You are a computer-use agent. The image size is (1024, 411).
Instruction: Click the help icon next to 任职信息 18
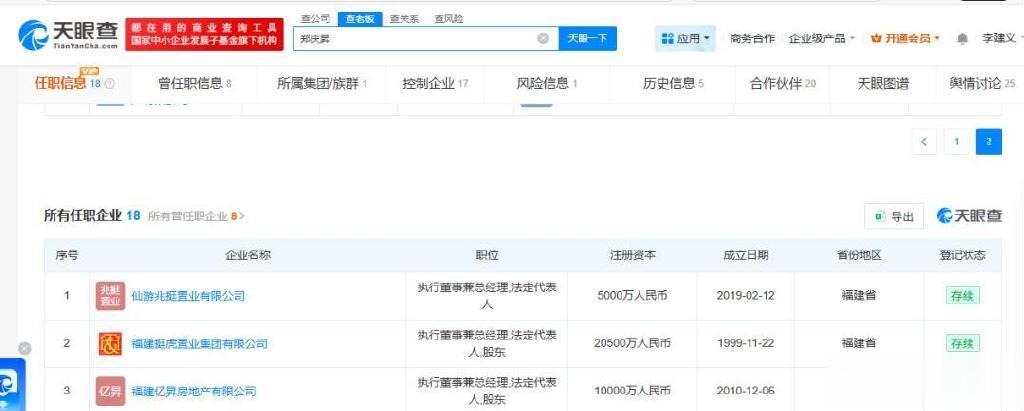(x=110, y=84)
